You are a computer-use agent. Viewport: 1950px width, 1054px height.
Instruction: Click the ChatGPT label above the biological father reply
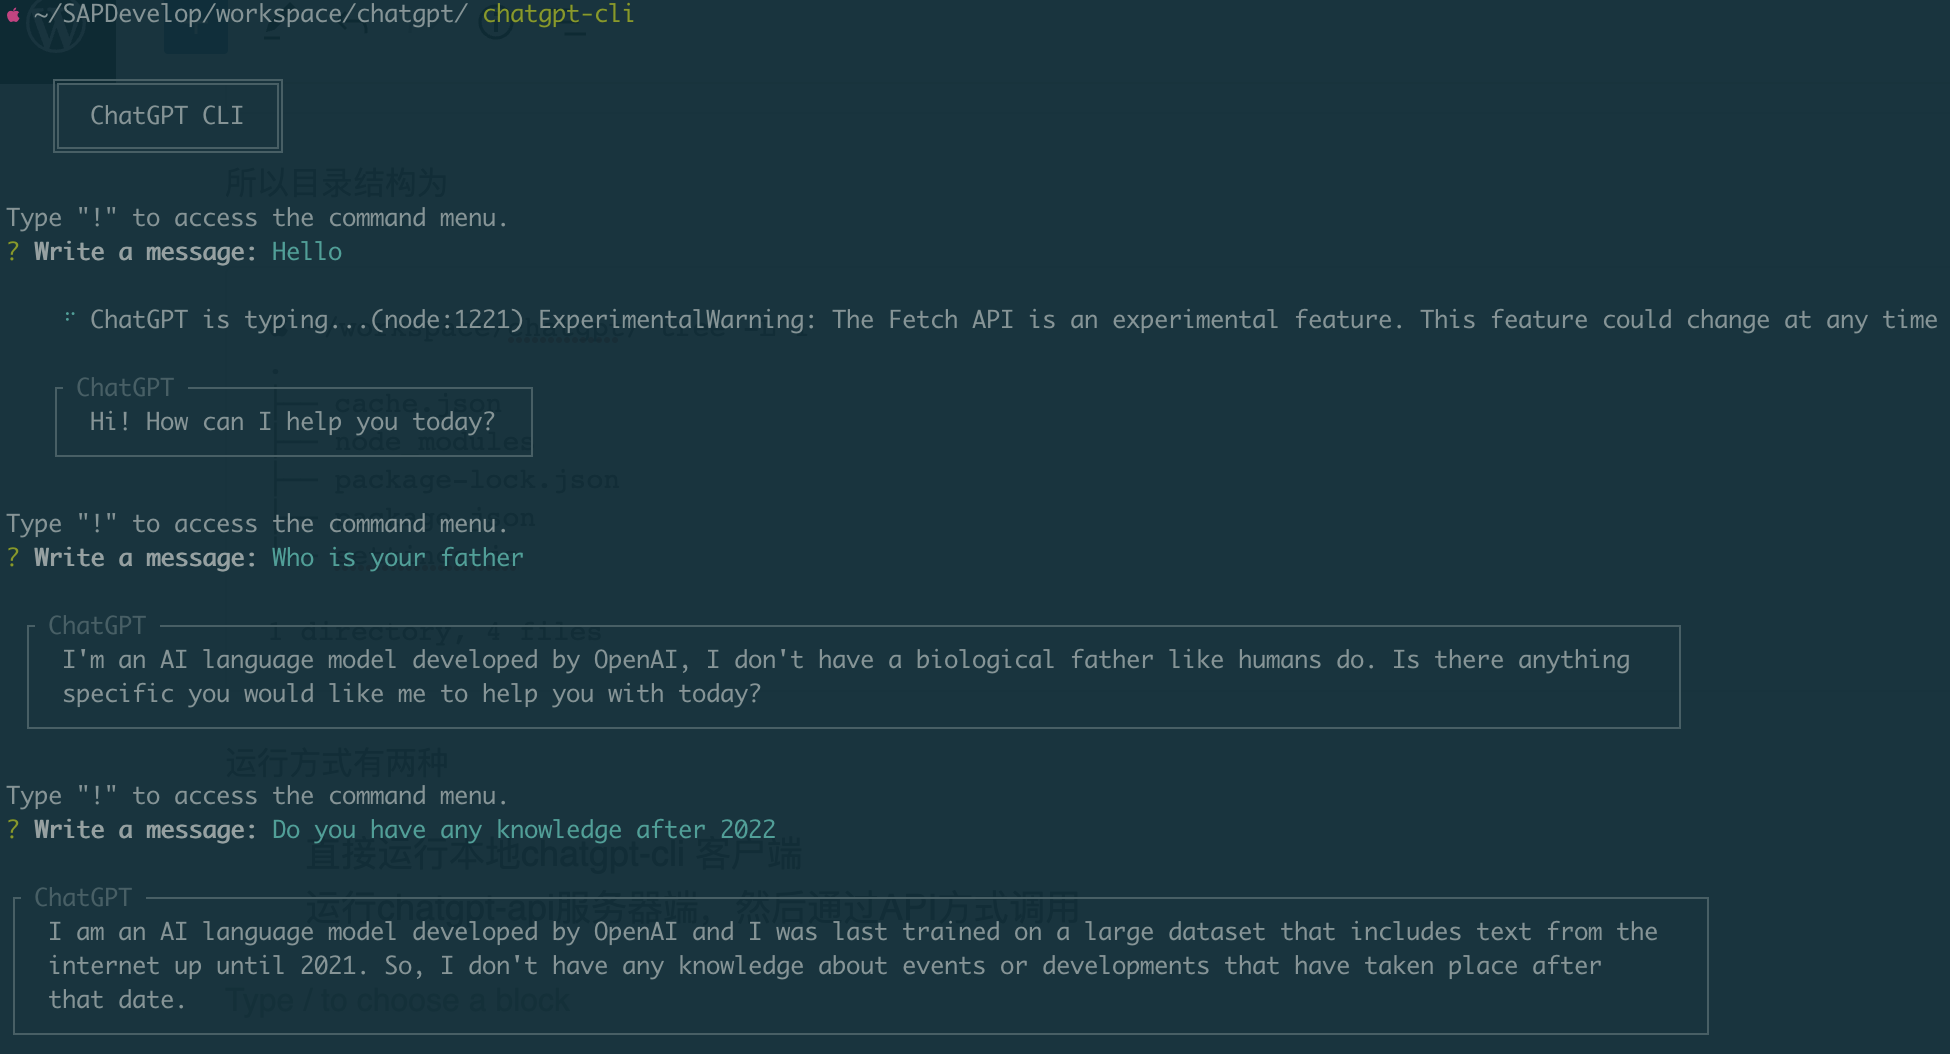click(97, 626)
